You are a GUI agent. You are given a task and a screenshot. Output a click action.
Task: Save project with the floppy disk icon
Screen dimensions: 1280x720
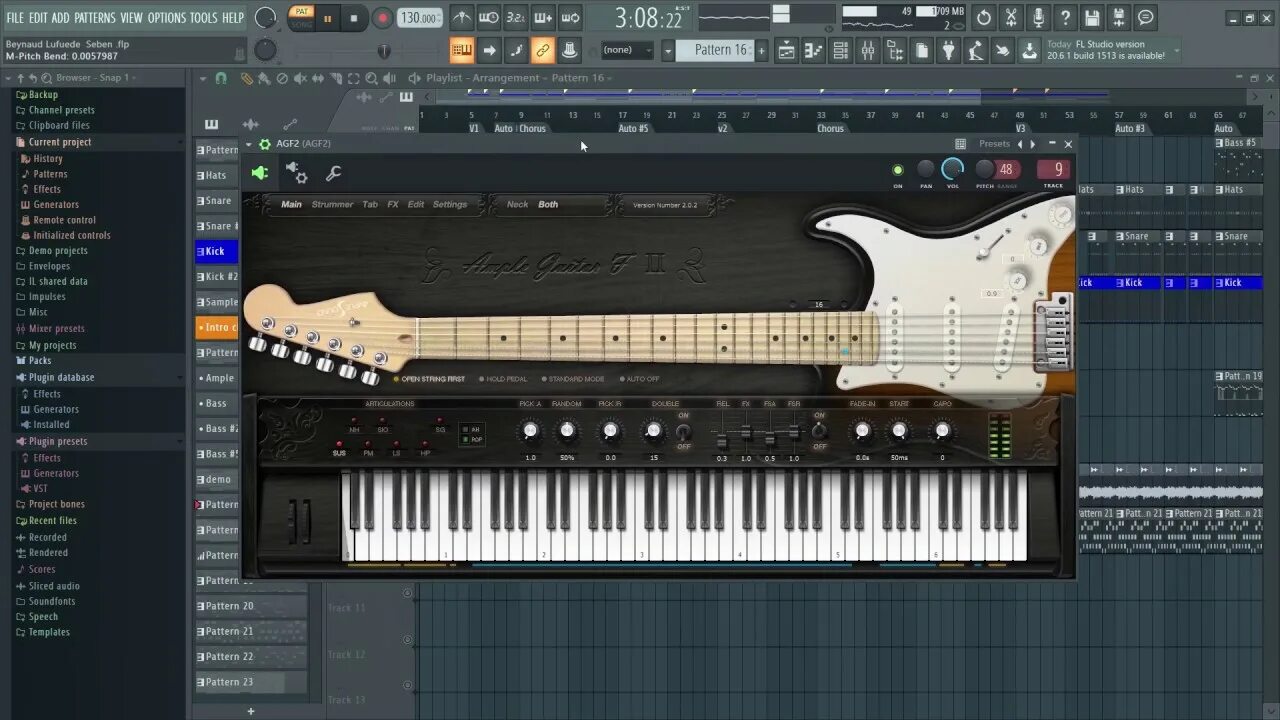1092,18
